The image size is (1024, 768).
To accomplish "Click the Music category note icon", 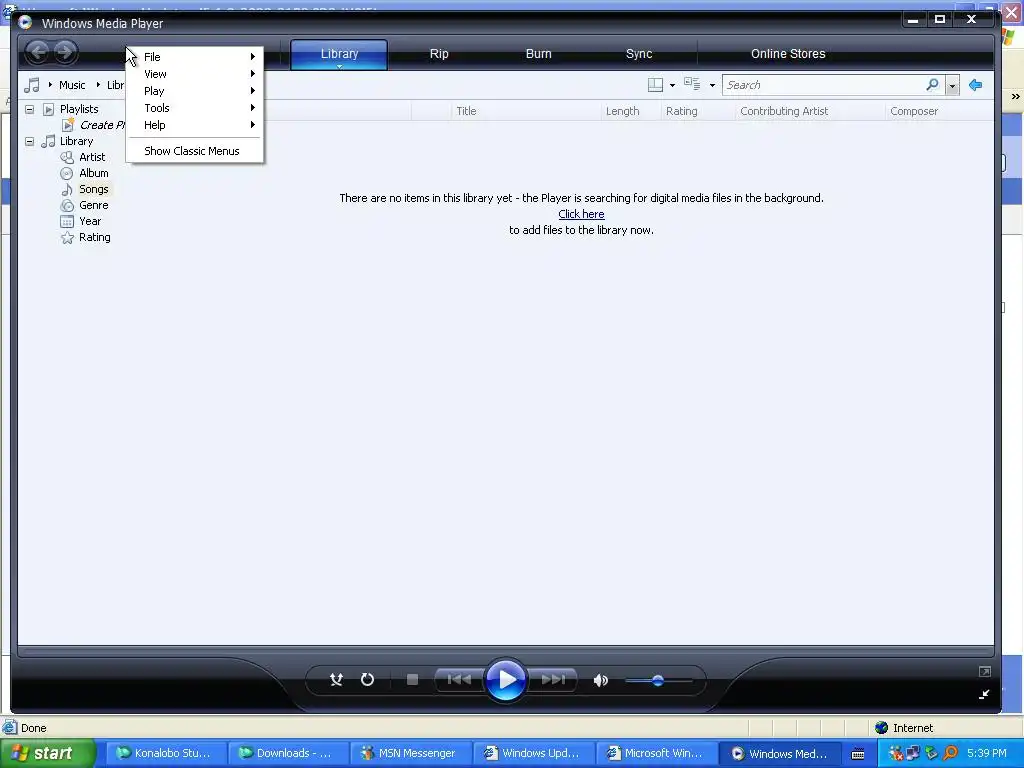I will point(31,85).
